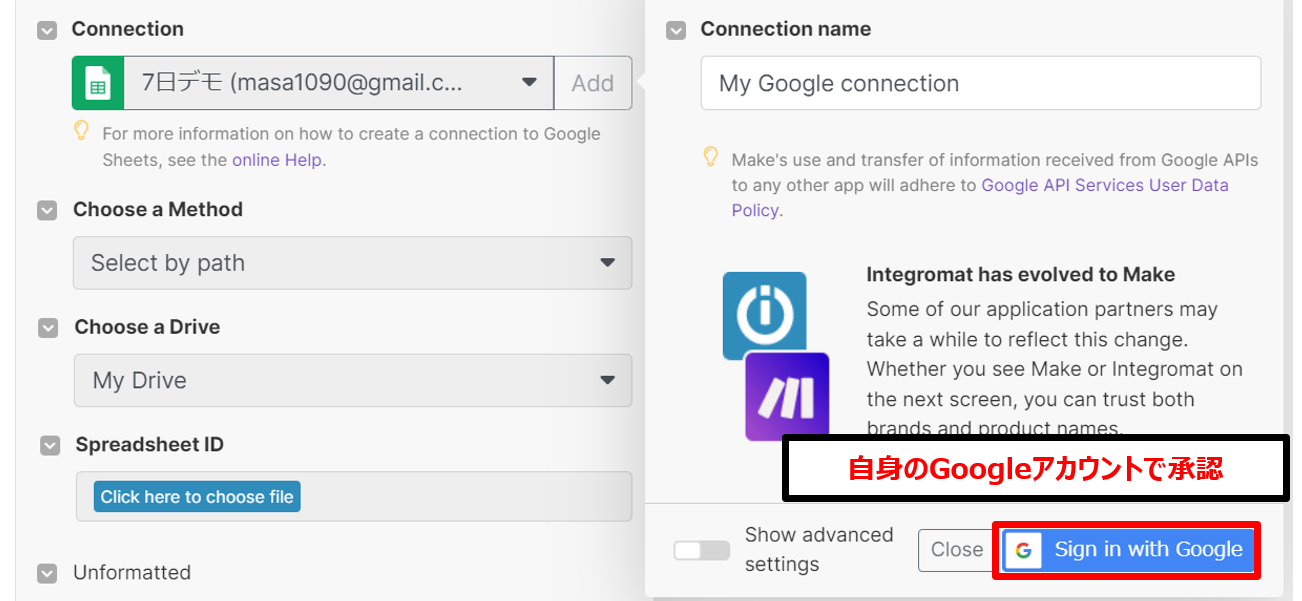This screenshot has width=1302, height=601.
Task: Toggle Show advanced settings switch
Action: click(x=702, y=550)
